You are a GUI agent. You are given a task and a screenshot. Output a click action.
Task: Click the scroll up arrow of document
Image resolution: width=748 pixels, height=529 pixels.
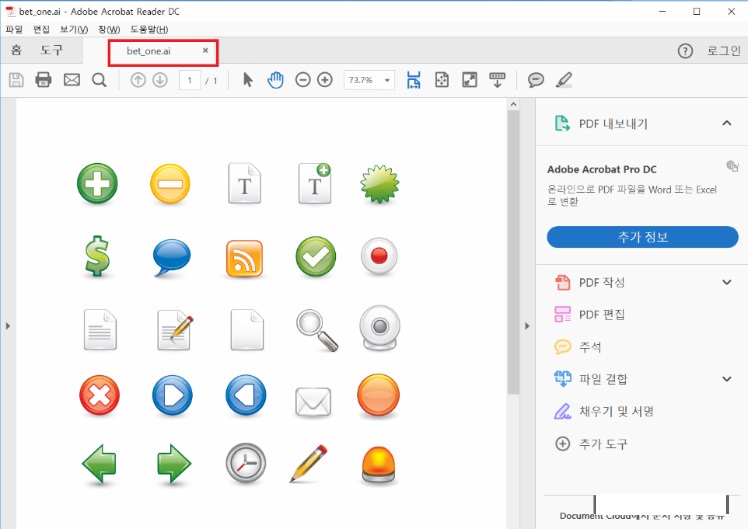(x=513, y=104)
